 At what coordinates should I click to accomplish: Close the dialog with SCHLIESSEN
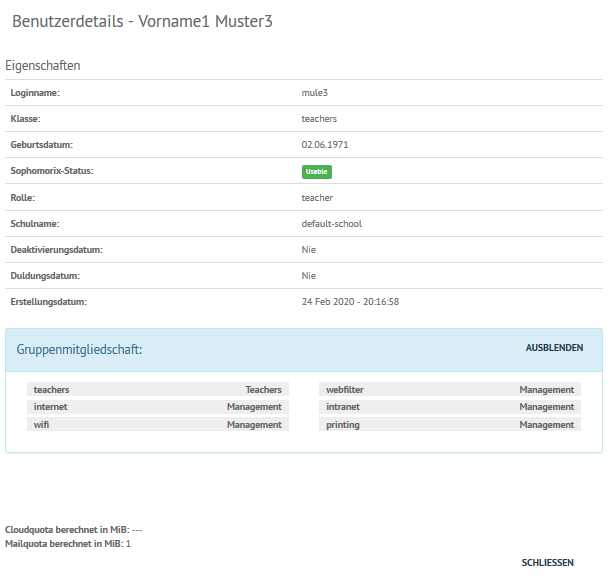[547, 563]
